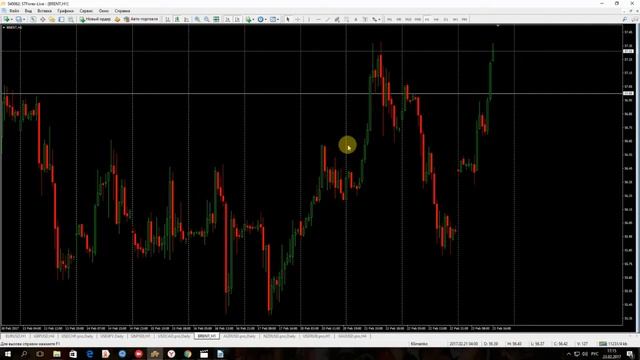Click the chart shift triangle marker
The width and height of the screenshot is (640, 360).
pos(498,26)
